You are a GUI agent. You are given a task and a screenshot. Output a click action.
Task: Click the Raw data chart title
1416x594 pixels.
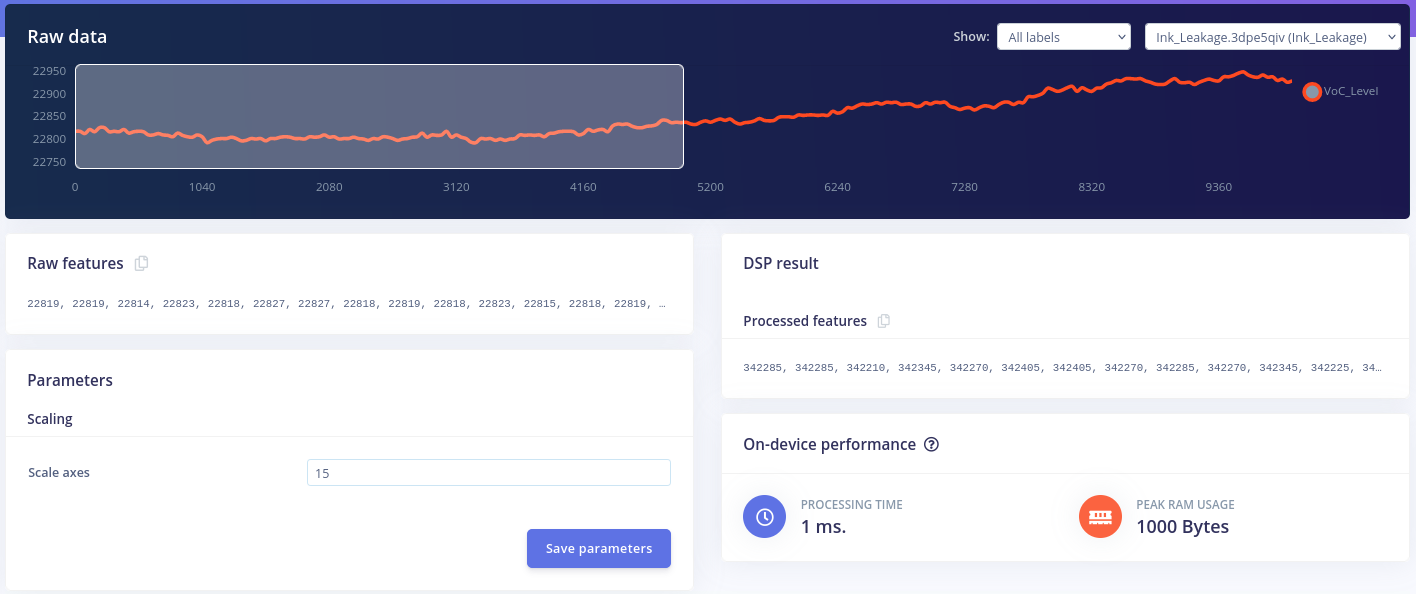(67, 37)
